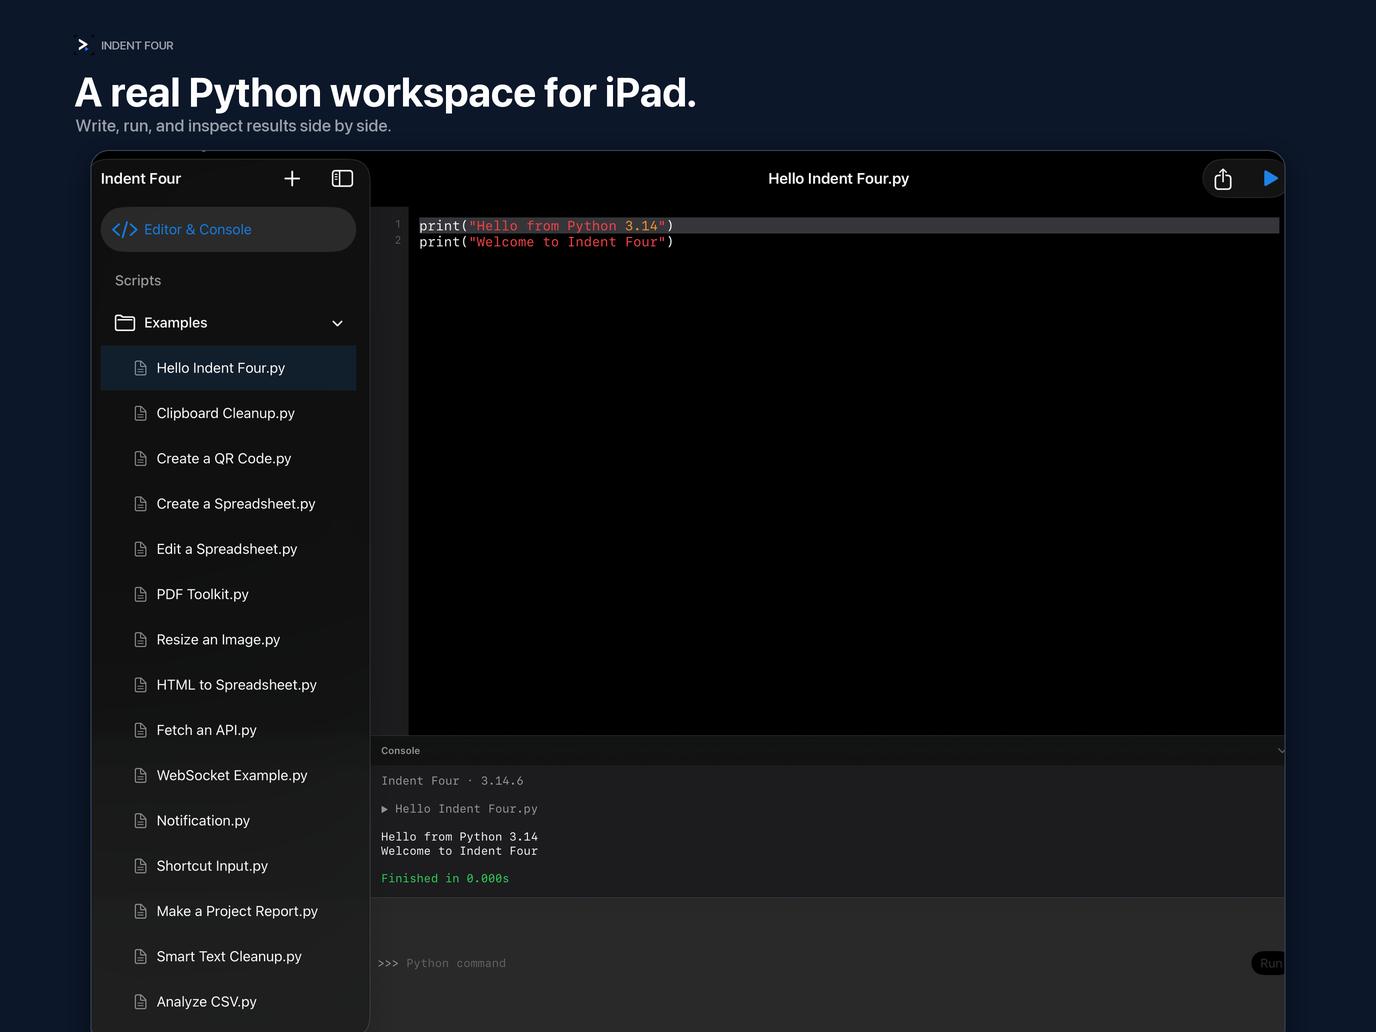Click the file icon beside Notification.py
This screenshot has height=1032, width=1376.
click(x=140, y=820)
